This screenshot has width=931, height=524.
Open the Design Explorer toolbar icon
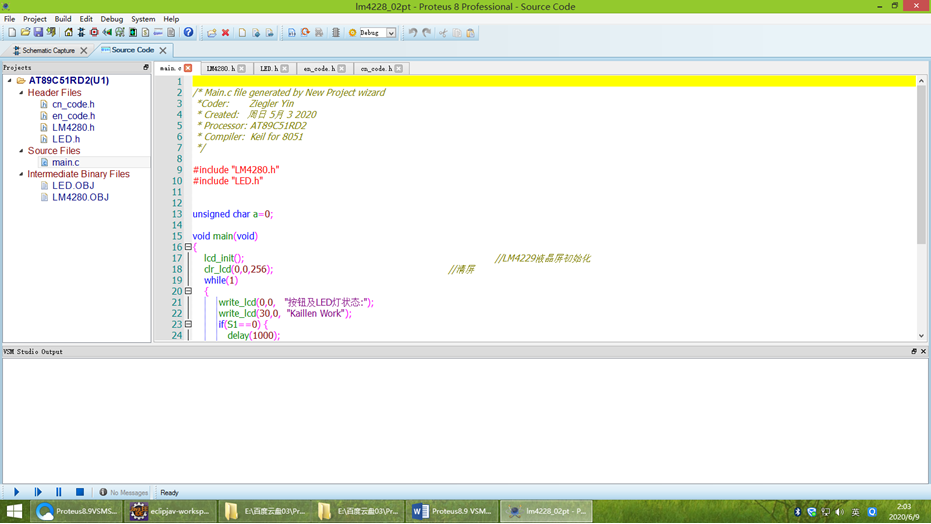(x=132, y=33)
